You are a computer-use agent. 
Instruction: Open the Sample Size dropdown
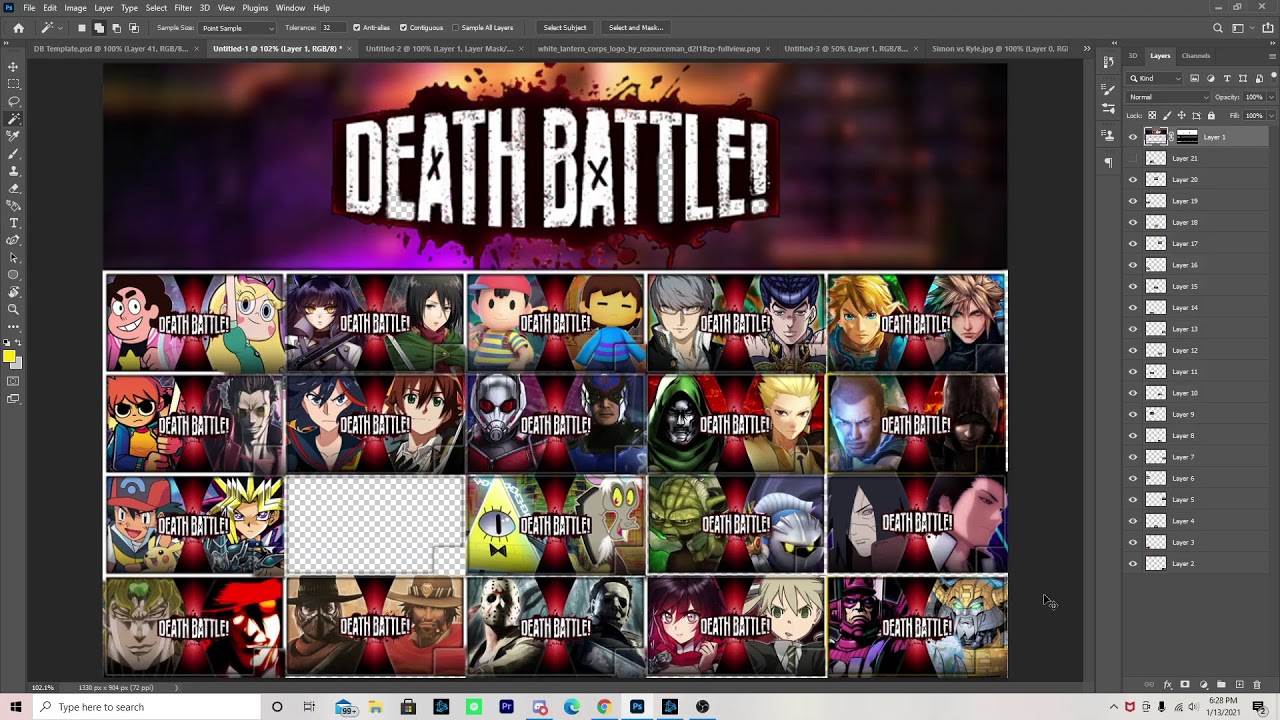pyautogui.click(x=237, y=28)
